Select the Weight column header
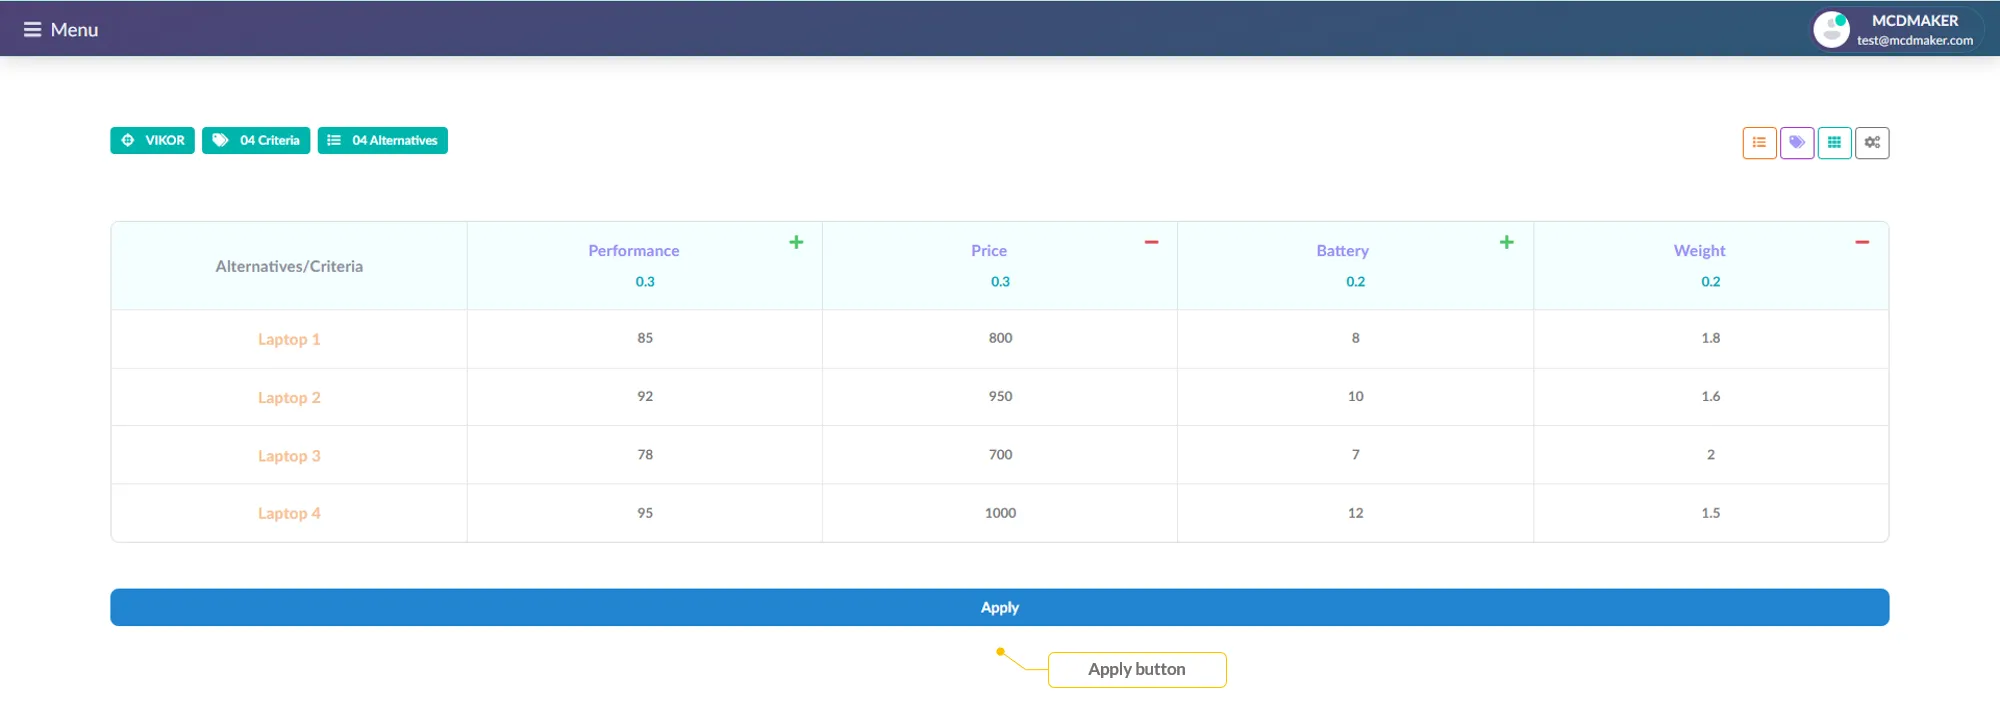Viewport: 2000px width, 723px height. pyautogui.click(x=1700, y=251)
